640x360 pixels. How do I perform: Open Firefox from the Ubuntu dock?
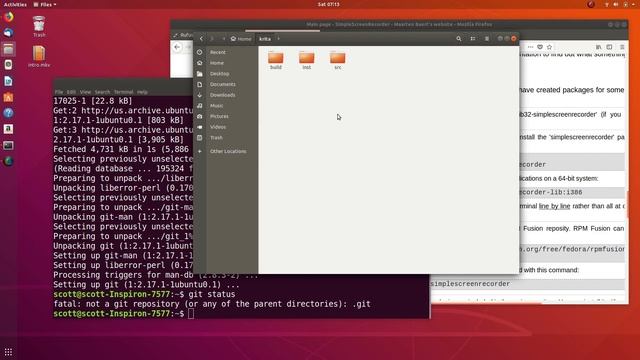(8, 17)
